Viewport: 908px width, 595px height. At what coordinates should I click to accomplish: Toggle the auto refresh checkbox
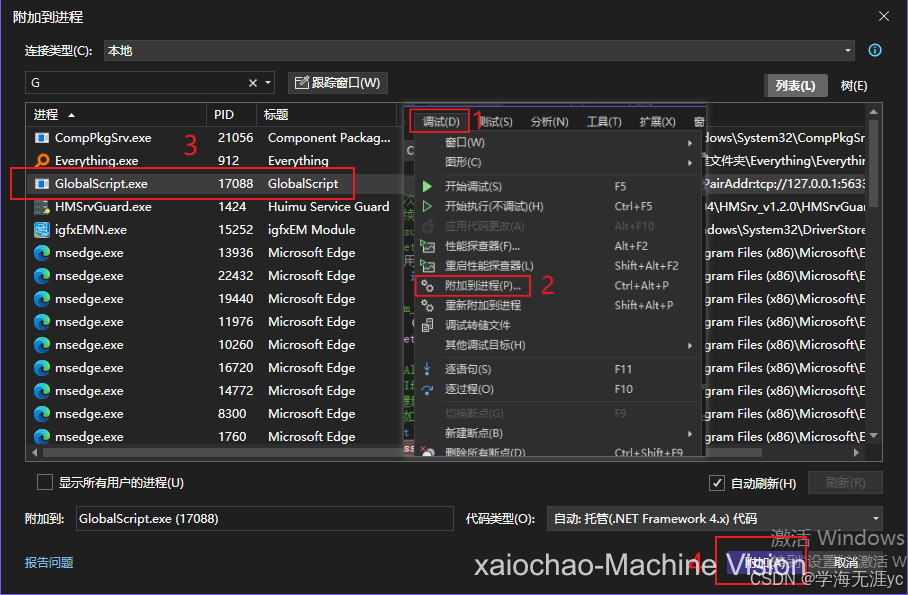[x=717, y=483]
